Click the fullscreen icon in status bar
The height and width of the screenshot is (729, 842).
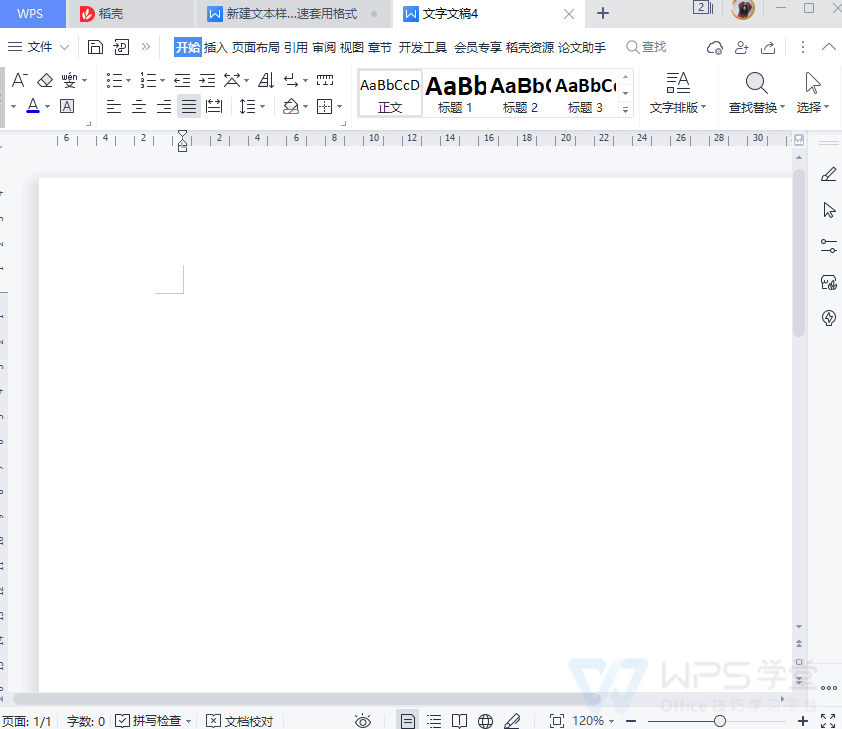click(828, 721)
